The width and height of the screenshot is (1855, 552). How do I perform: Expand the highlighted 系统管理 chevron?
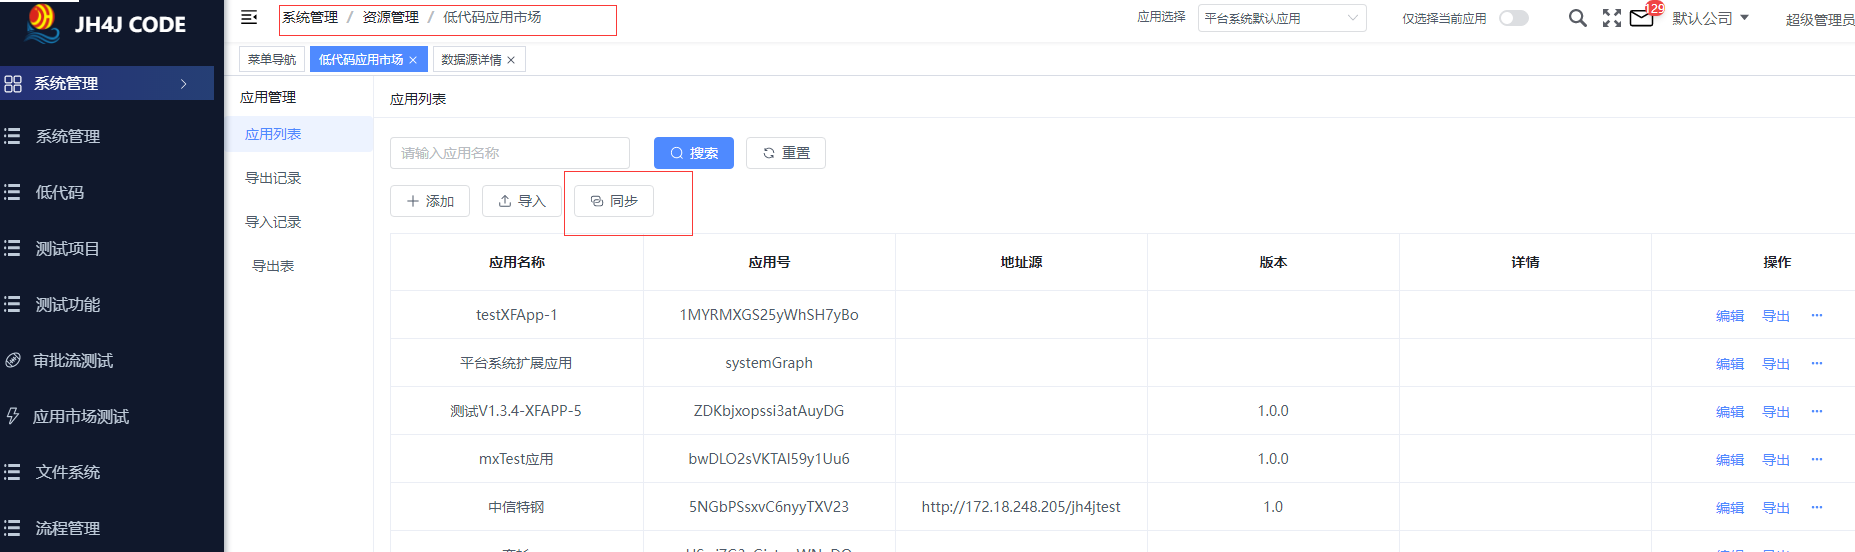click(x=184, y=84)
